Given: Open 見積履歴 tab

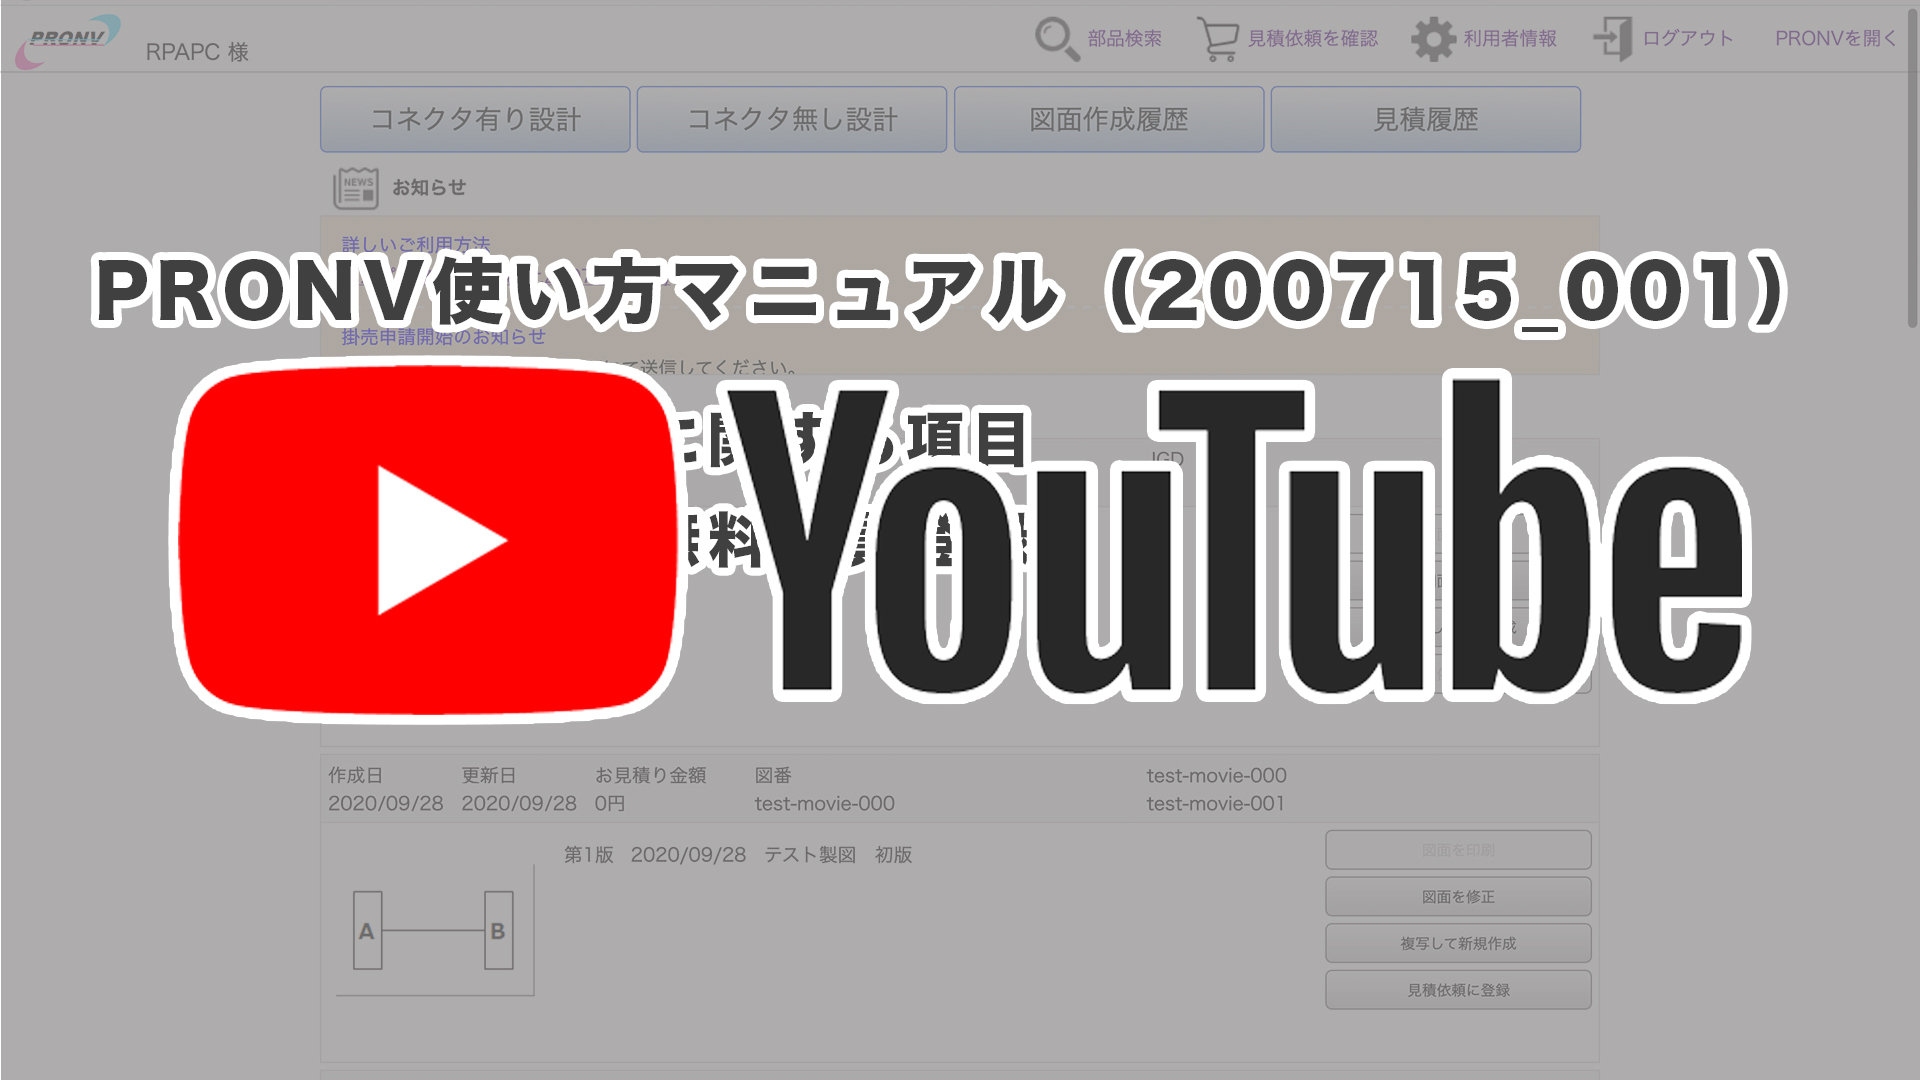Looking at the screenshot, I should pos(1426,119).
